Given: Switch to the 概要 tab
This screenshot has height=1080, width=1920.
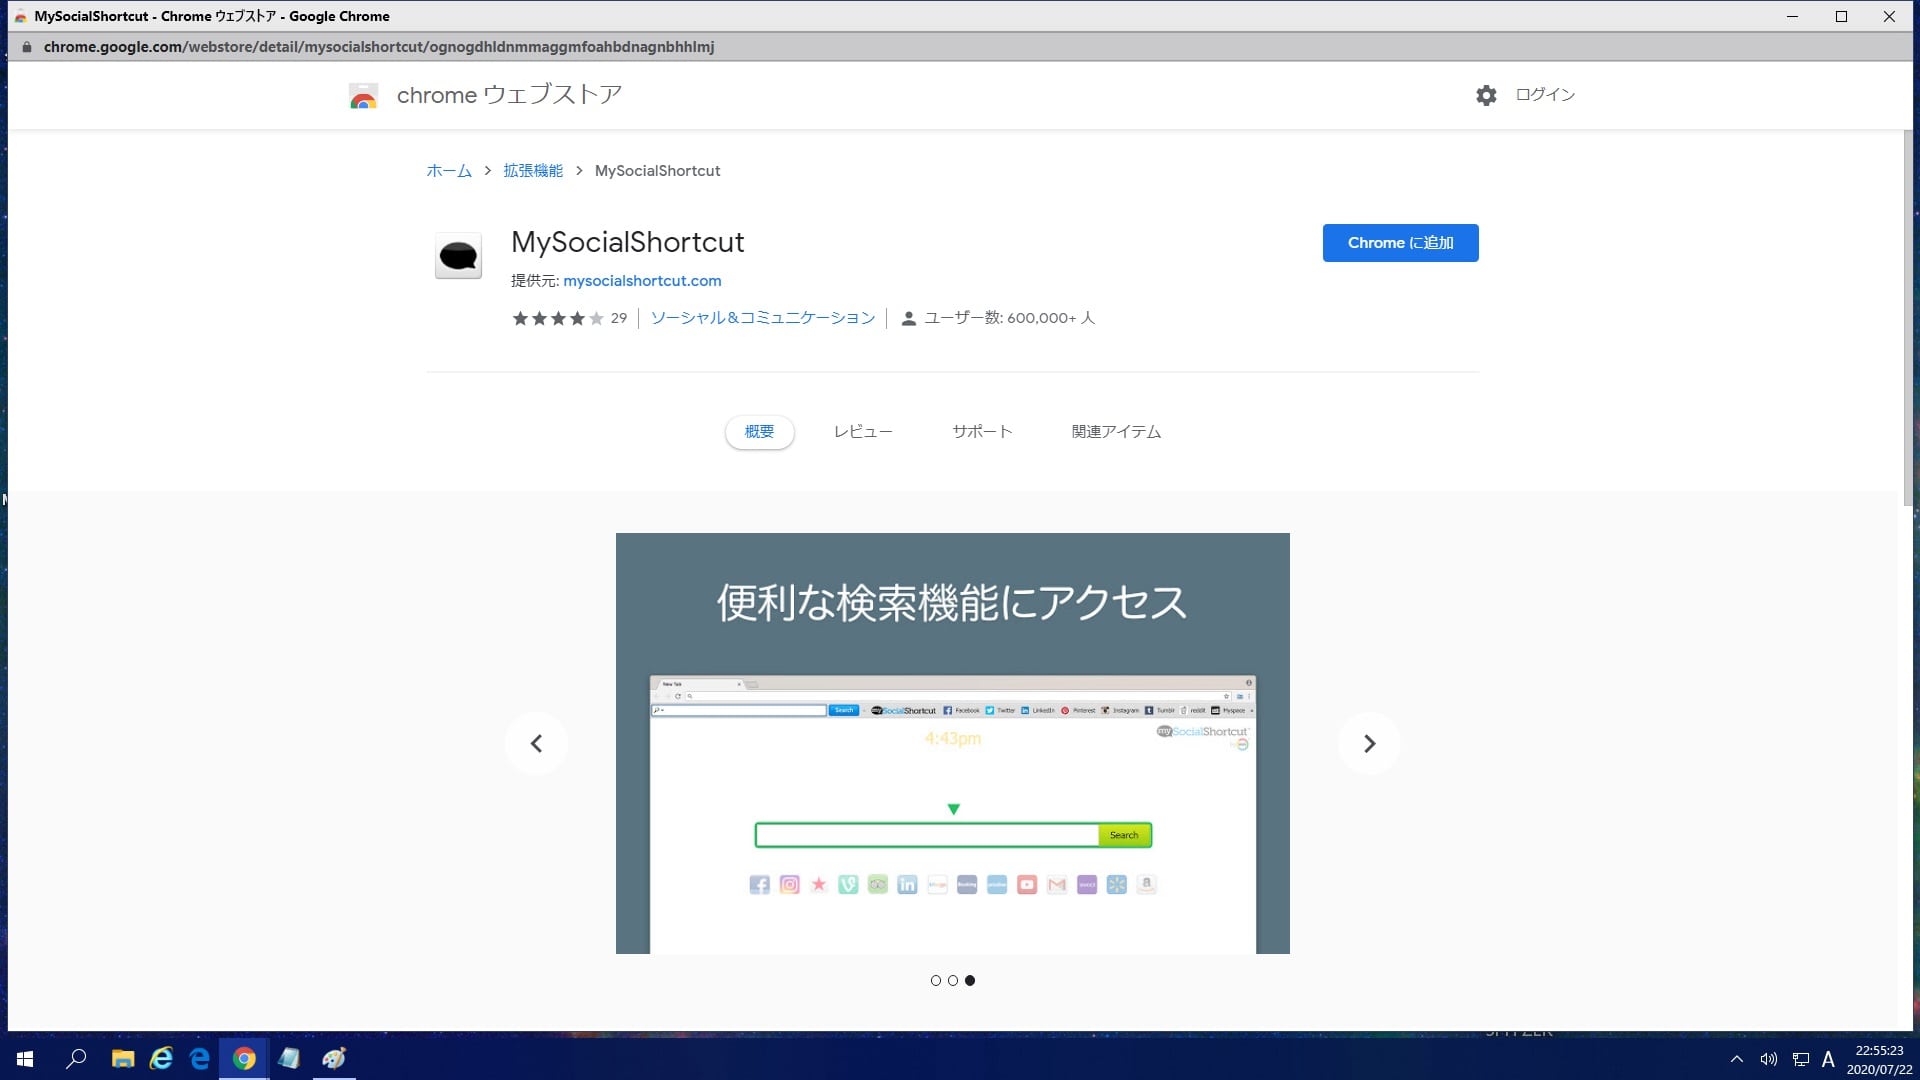Looking at the screenshot, I should (759, 432).
